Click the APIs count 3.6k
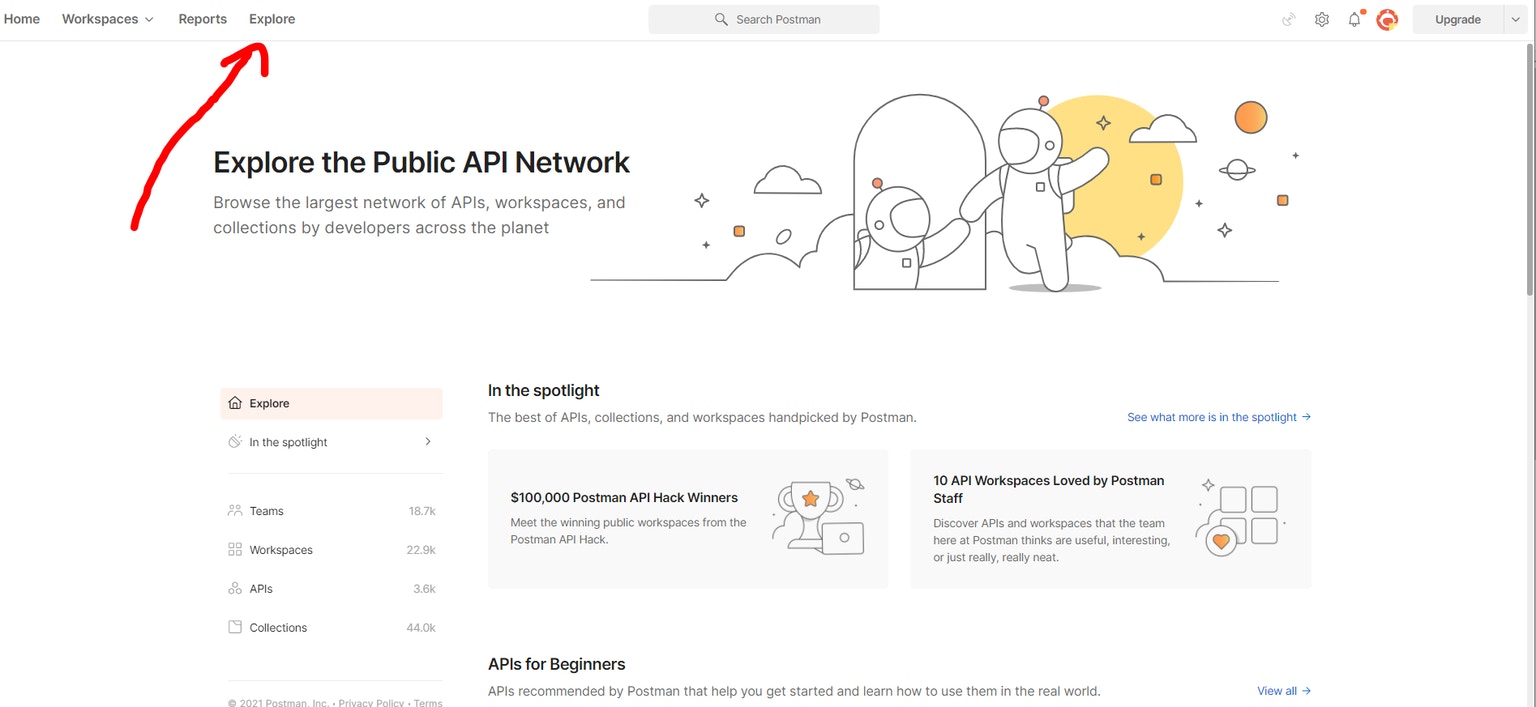This screenshot has height=707, width=1536. [424, 589]
